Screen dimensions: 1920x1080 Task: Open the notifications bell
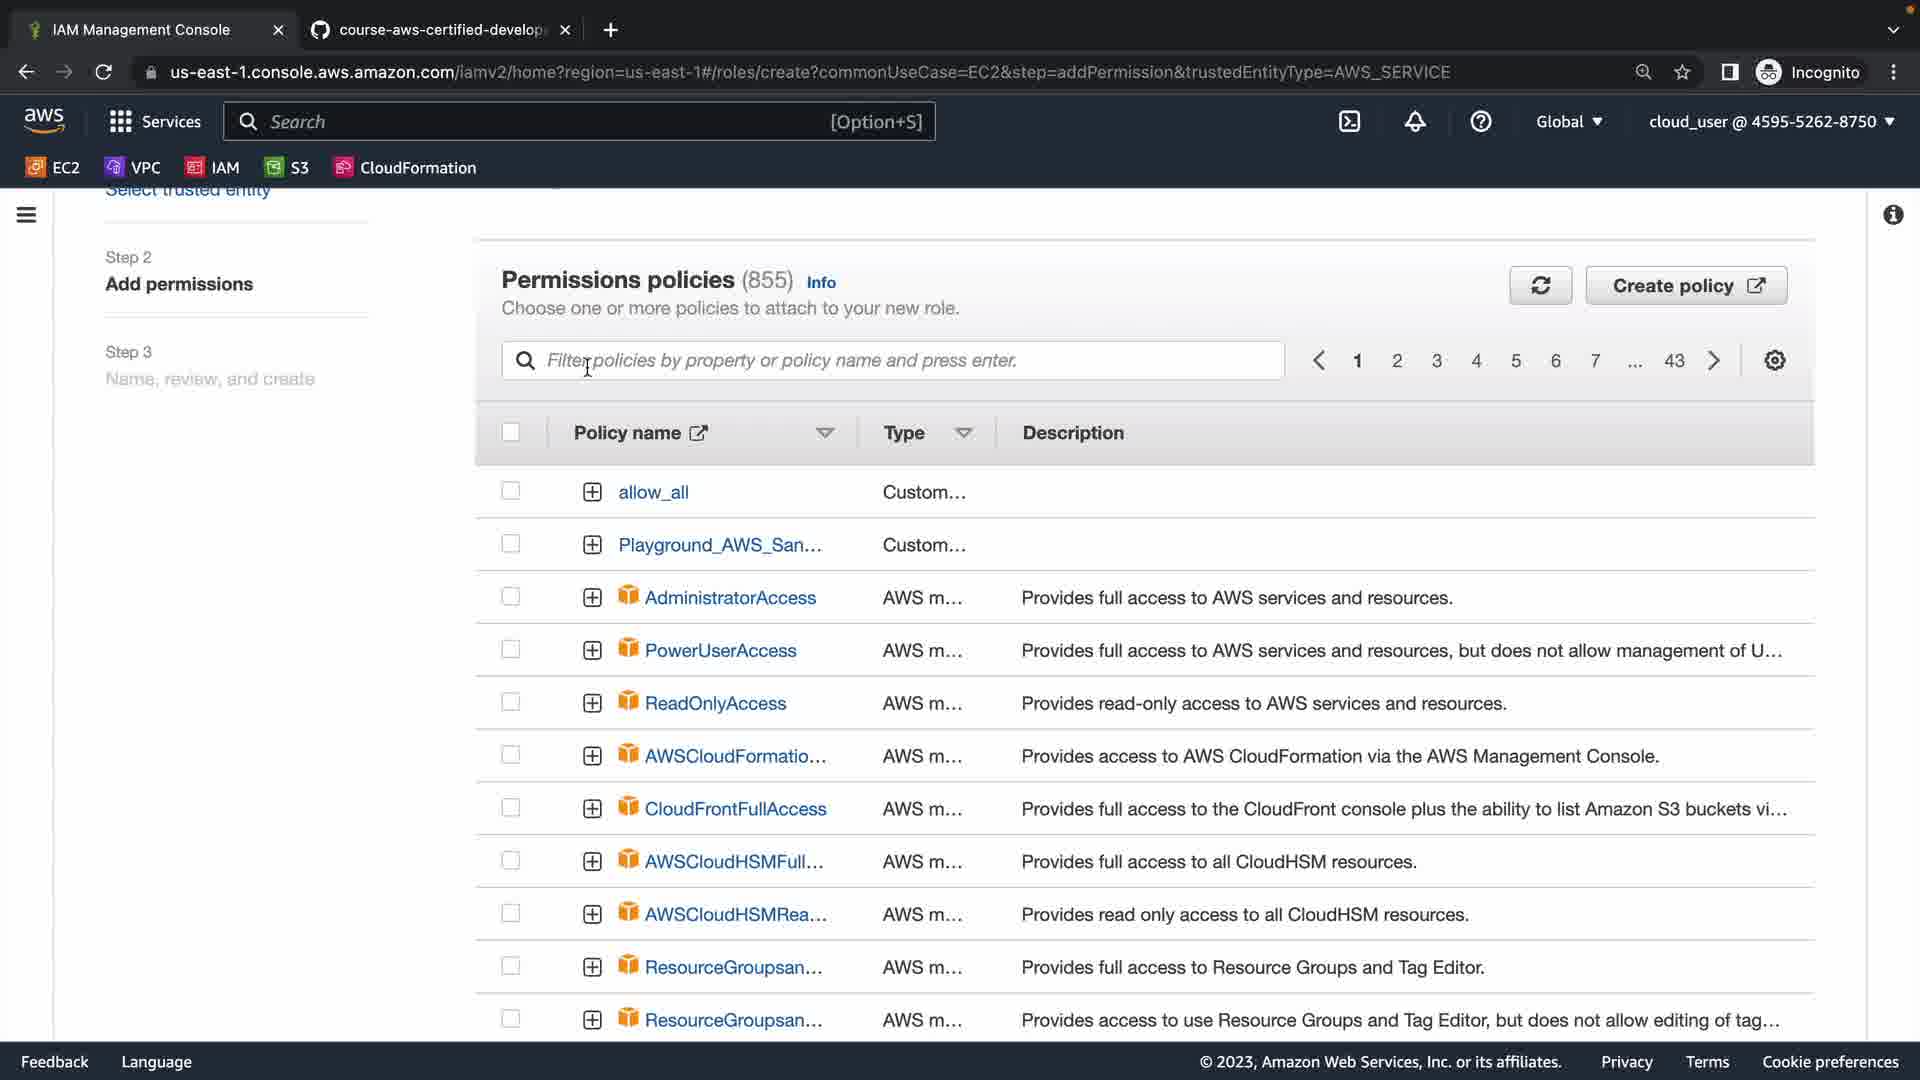point(1415,122)
